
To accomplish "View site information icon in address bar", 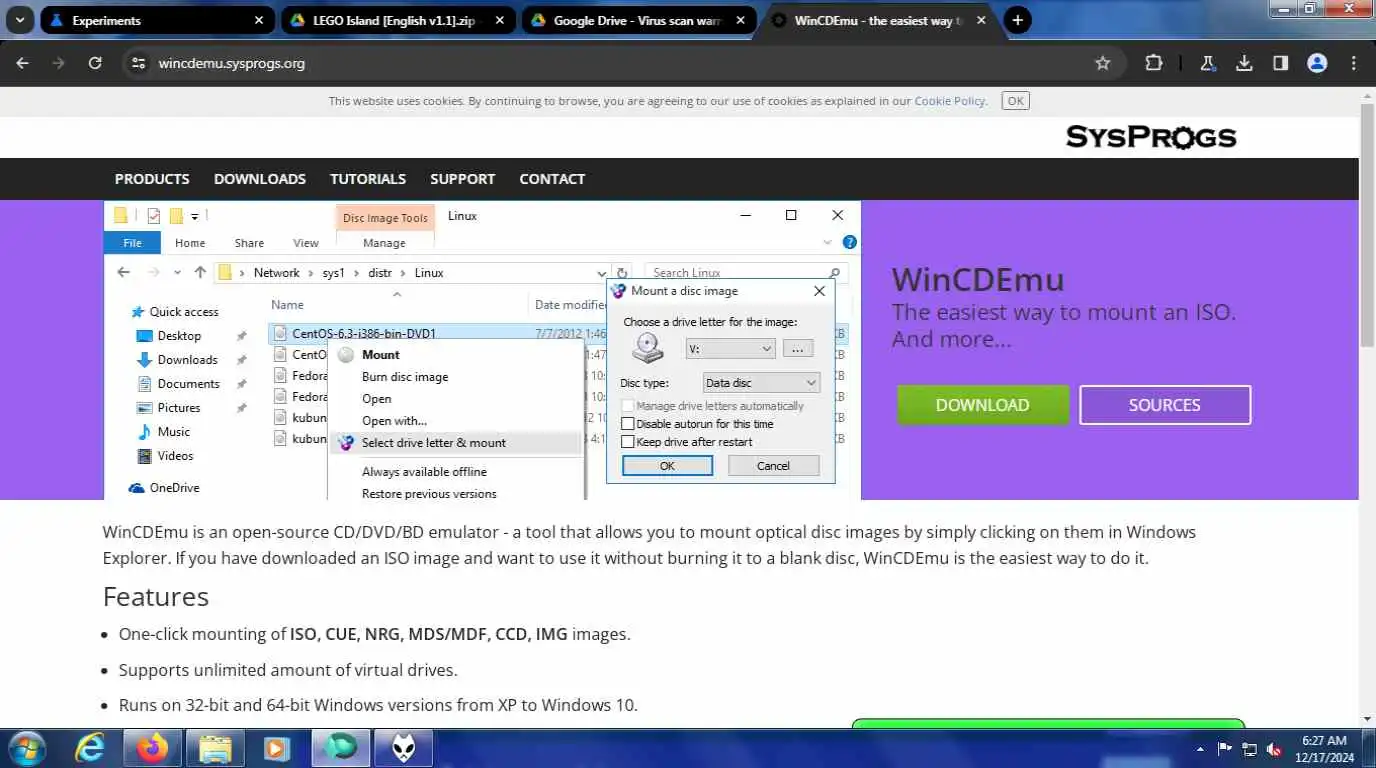I will [138, 63].
